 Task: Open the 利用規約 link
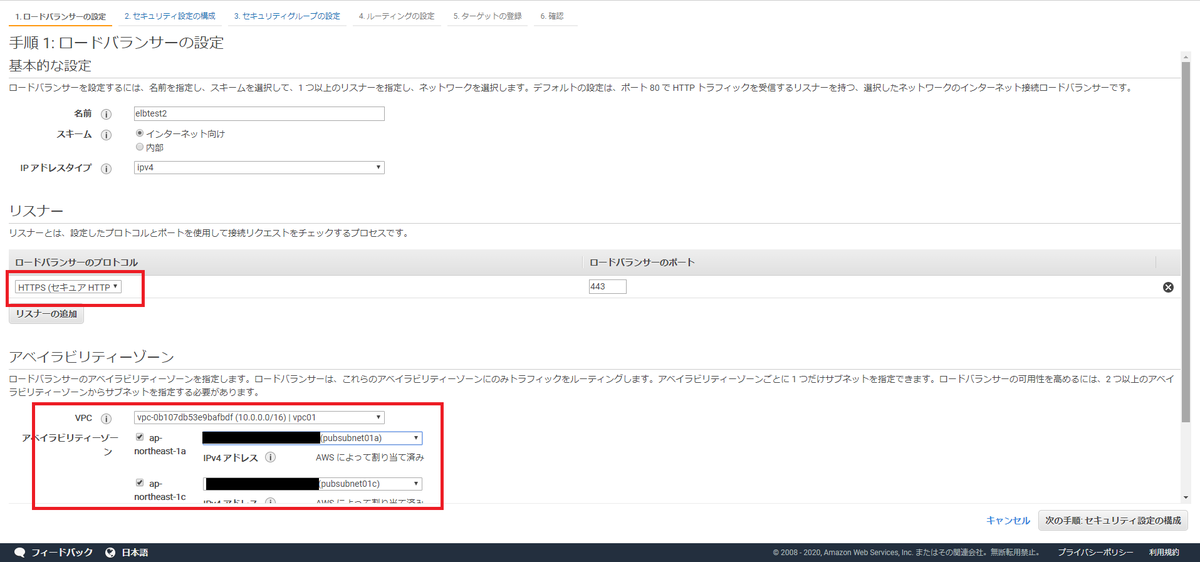[1164, 552]
